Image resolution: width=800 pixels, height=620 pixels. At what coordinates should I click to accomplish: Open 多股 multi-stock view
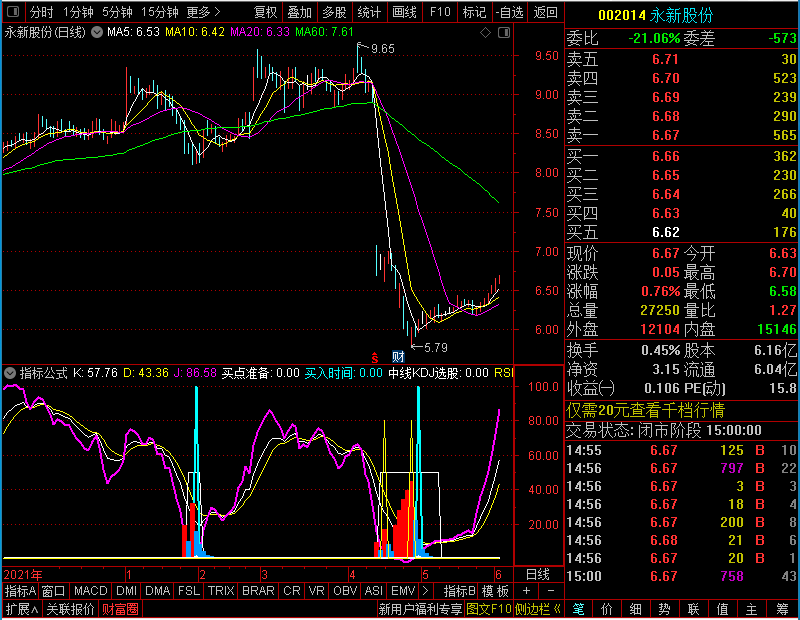[x=334, y=12]
